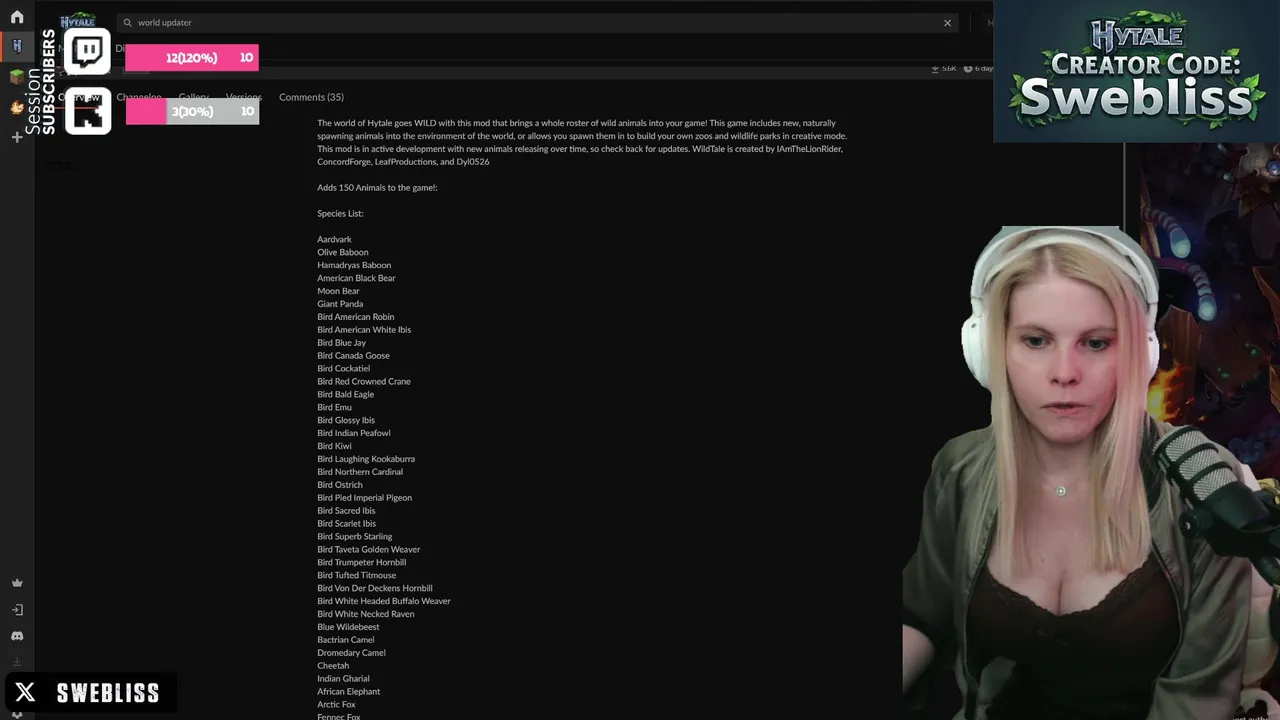Click the 'Blue Wildebeest' entry
Screen dimensions: 1280x720
tap(349, 627)
